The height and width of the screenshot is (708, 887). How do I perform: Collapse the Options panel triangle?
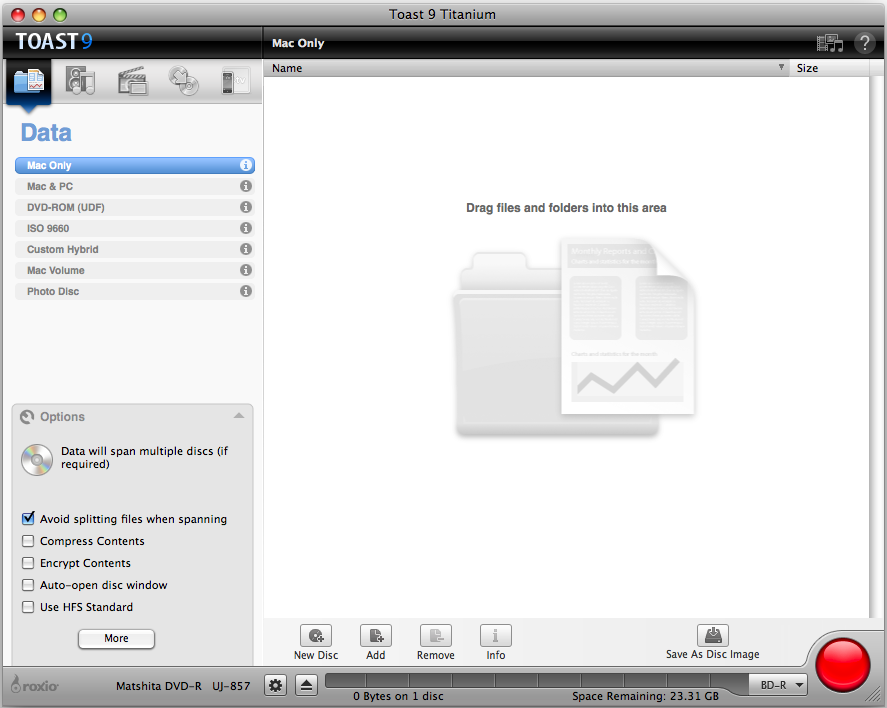239,416
